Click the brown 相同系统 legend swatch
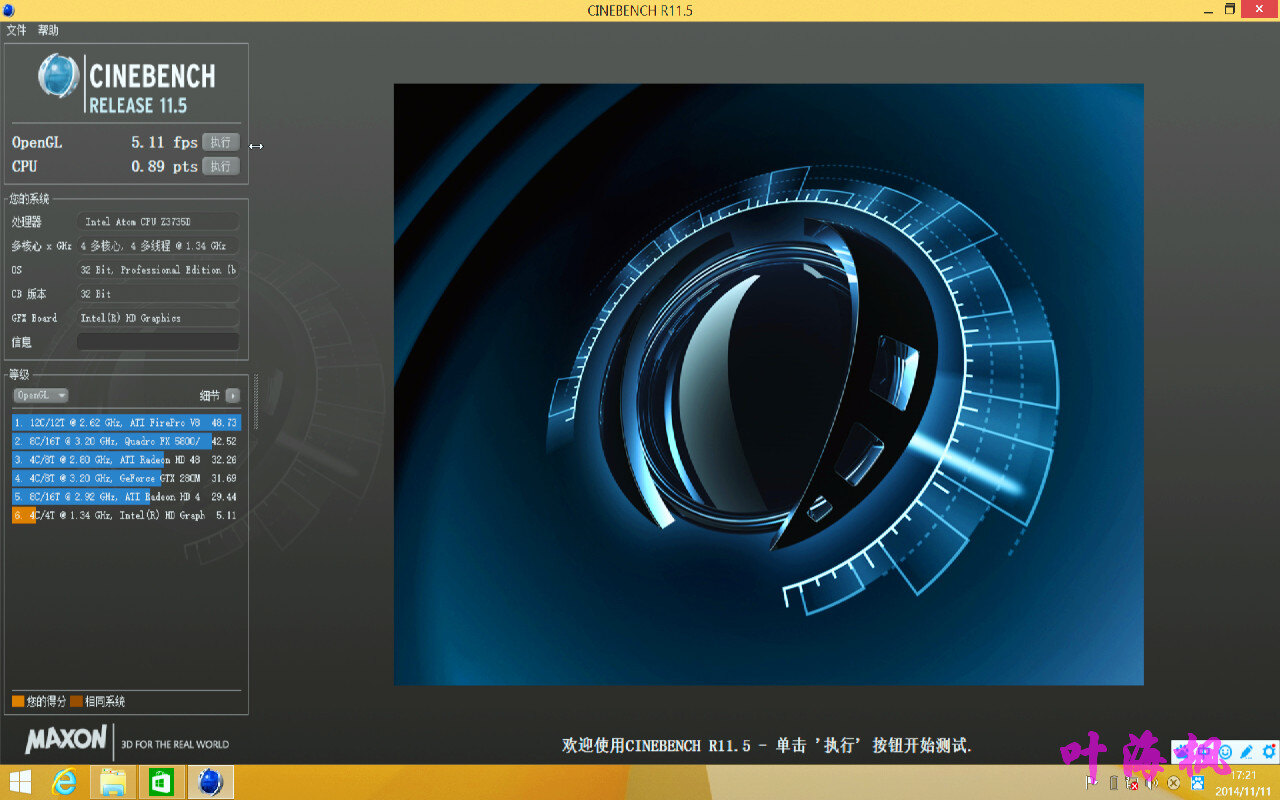Image resolution: width=1280 pixels, height=800 pixels. click(x=76, y=701)
